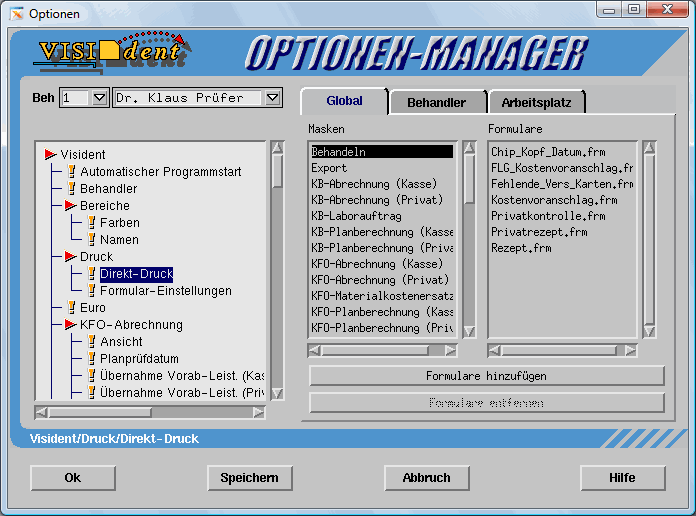Collapse the KFO-Abrechnung red triangle
Viewport: 696px width, 516px height.
pos(70,325)
